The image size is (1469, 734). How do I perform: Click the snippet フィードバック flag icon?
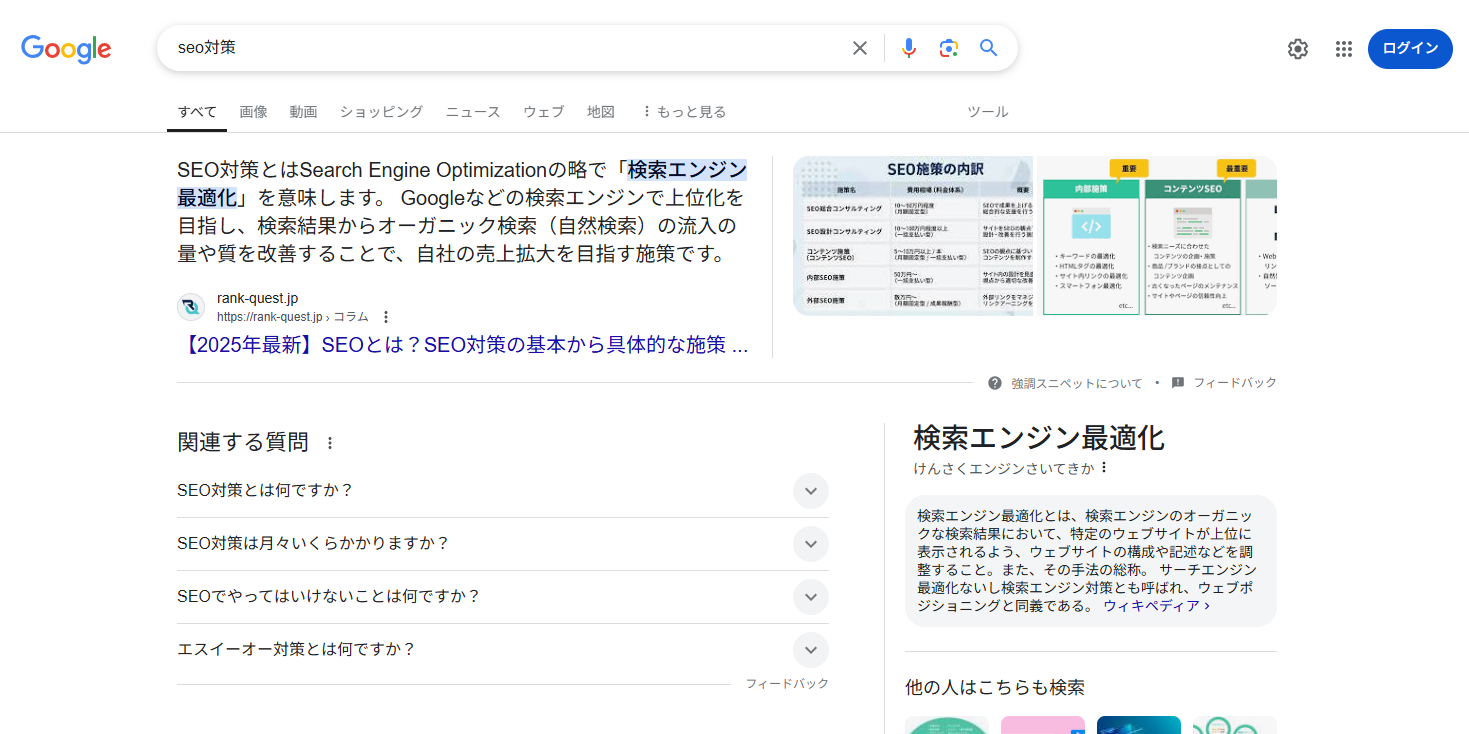[x=1178, y=383]
